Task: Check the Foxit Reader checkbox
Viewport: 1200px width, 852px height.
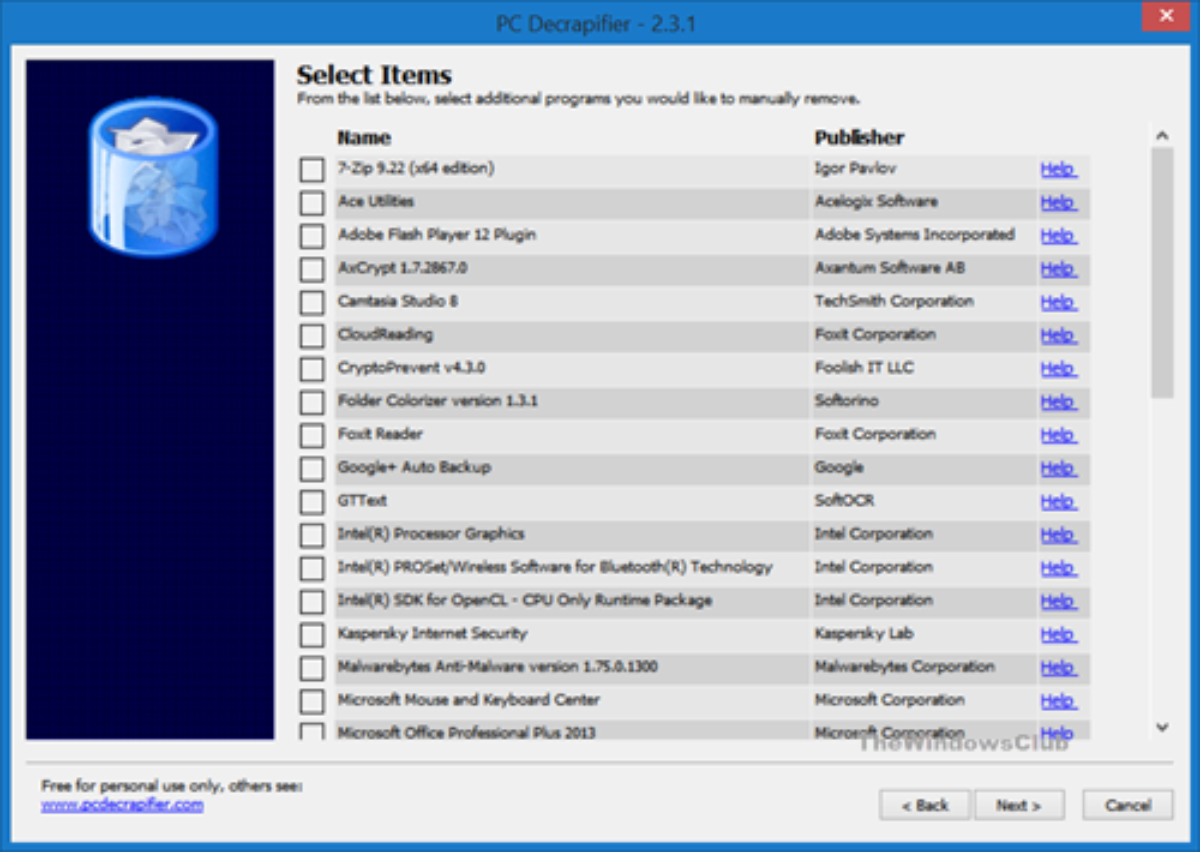Action: 312,435
